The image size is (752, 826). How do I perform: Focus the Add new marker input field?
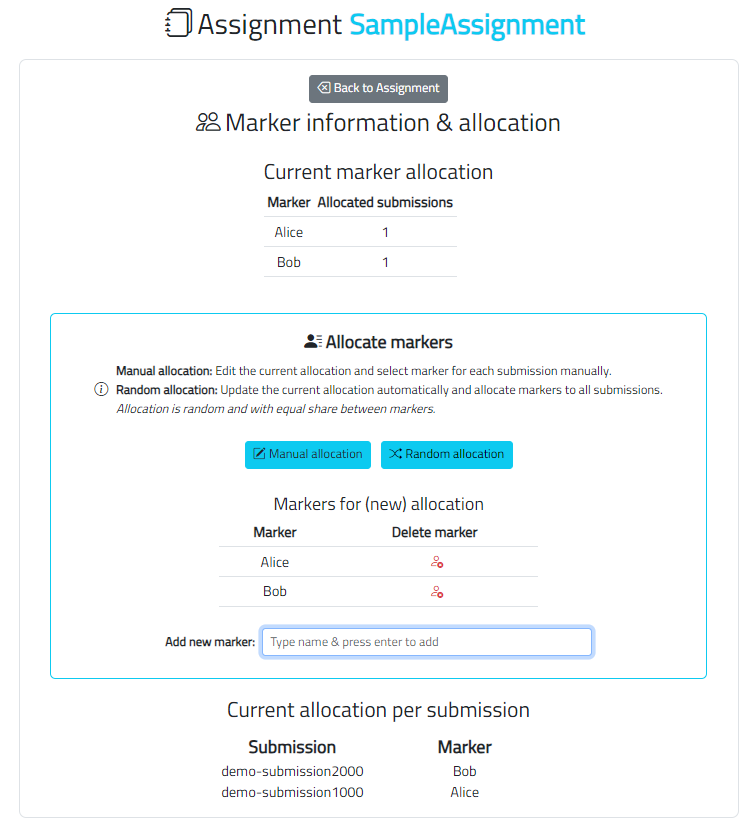(x=427, y=641)
